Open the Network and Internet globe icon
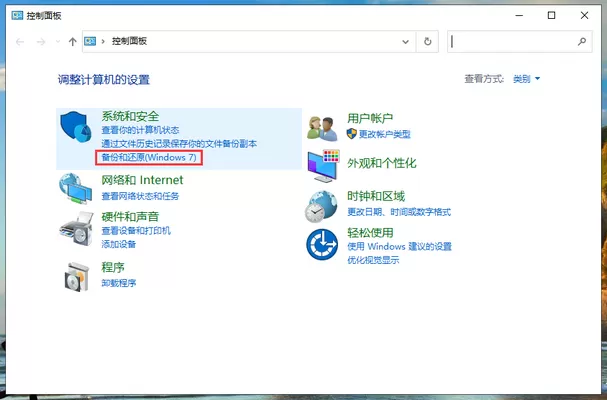 click(x=75, y=189)
